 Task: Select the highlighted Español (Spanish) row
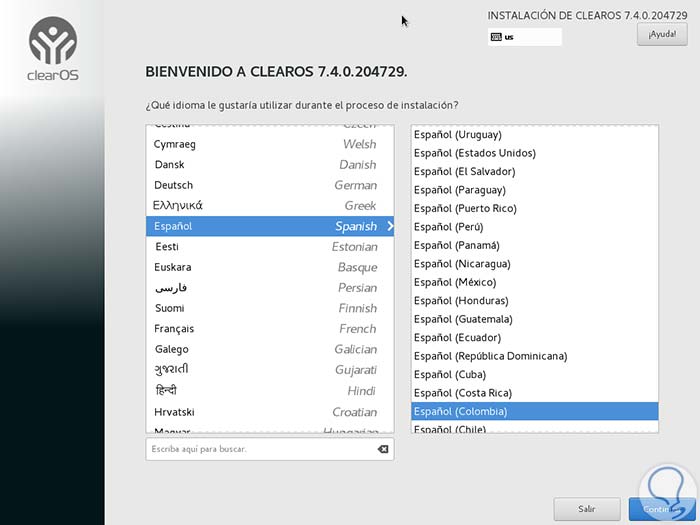(x=270, y=226)
